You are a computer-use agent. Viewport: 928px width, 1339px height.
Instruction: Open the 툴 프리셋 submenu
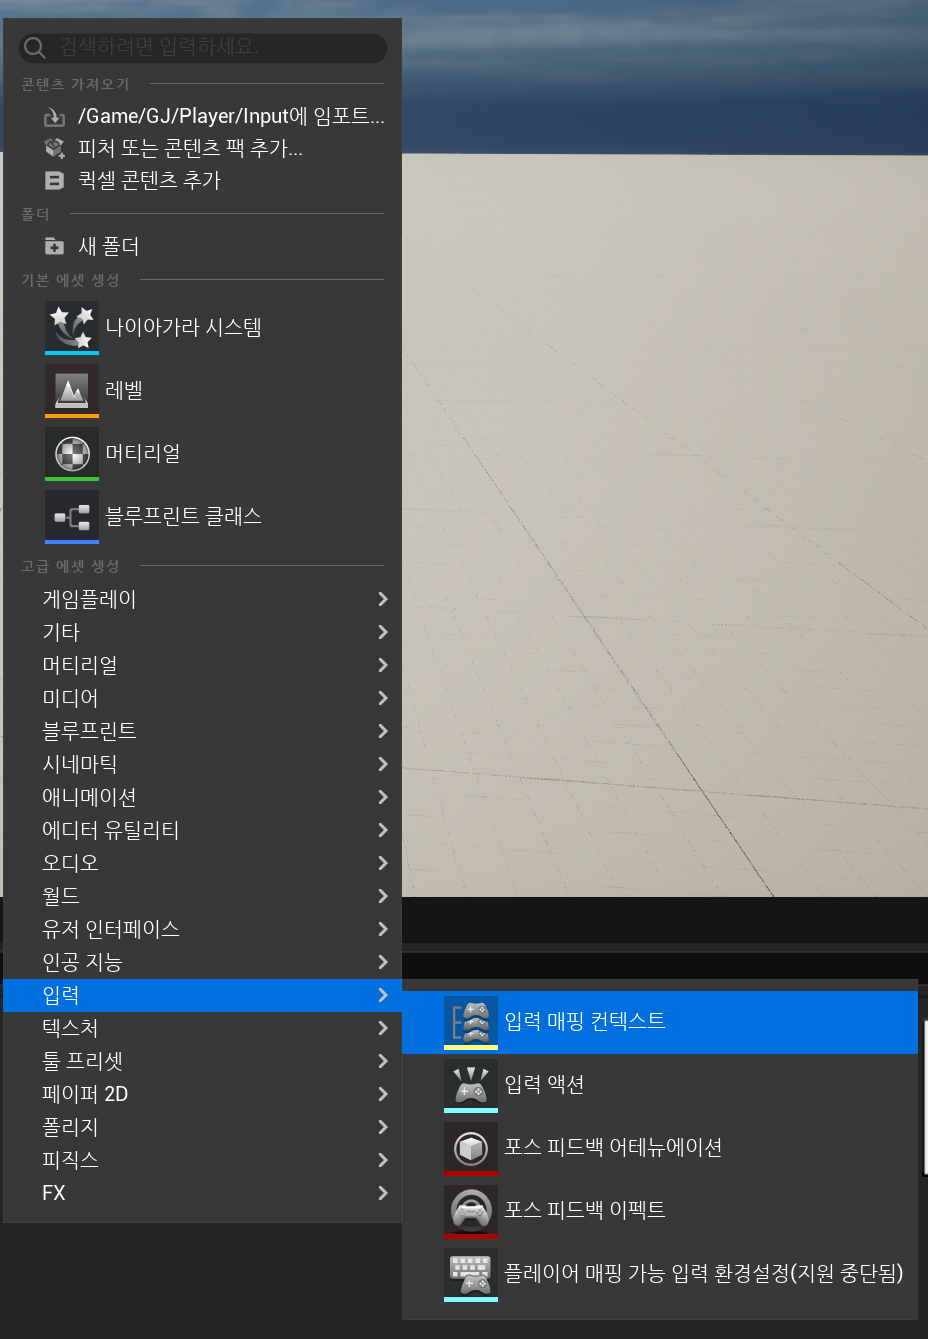pos(203,1061)
